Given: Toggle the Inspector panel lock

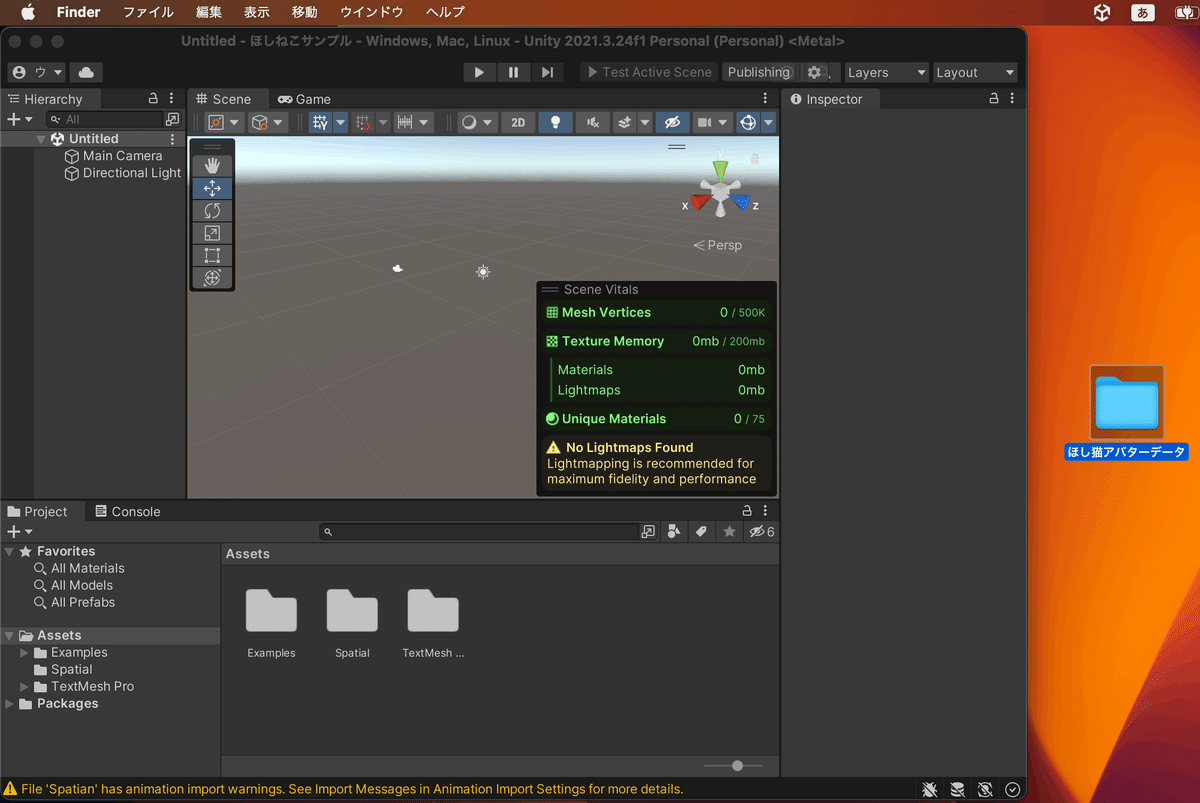Looking at the screenshot, I should (994, 99).
